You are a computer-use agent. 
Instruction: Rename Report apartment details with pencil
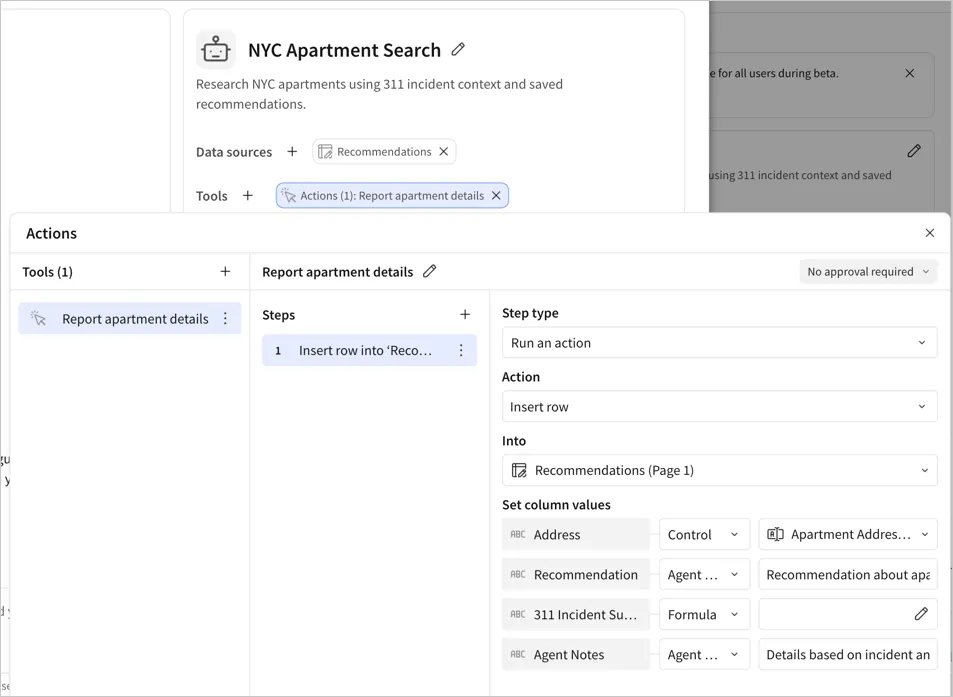point(430,272)
